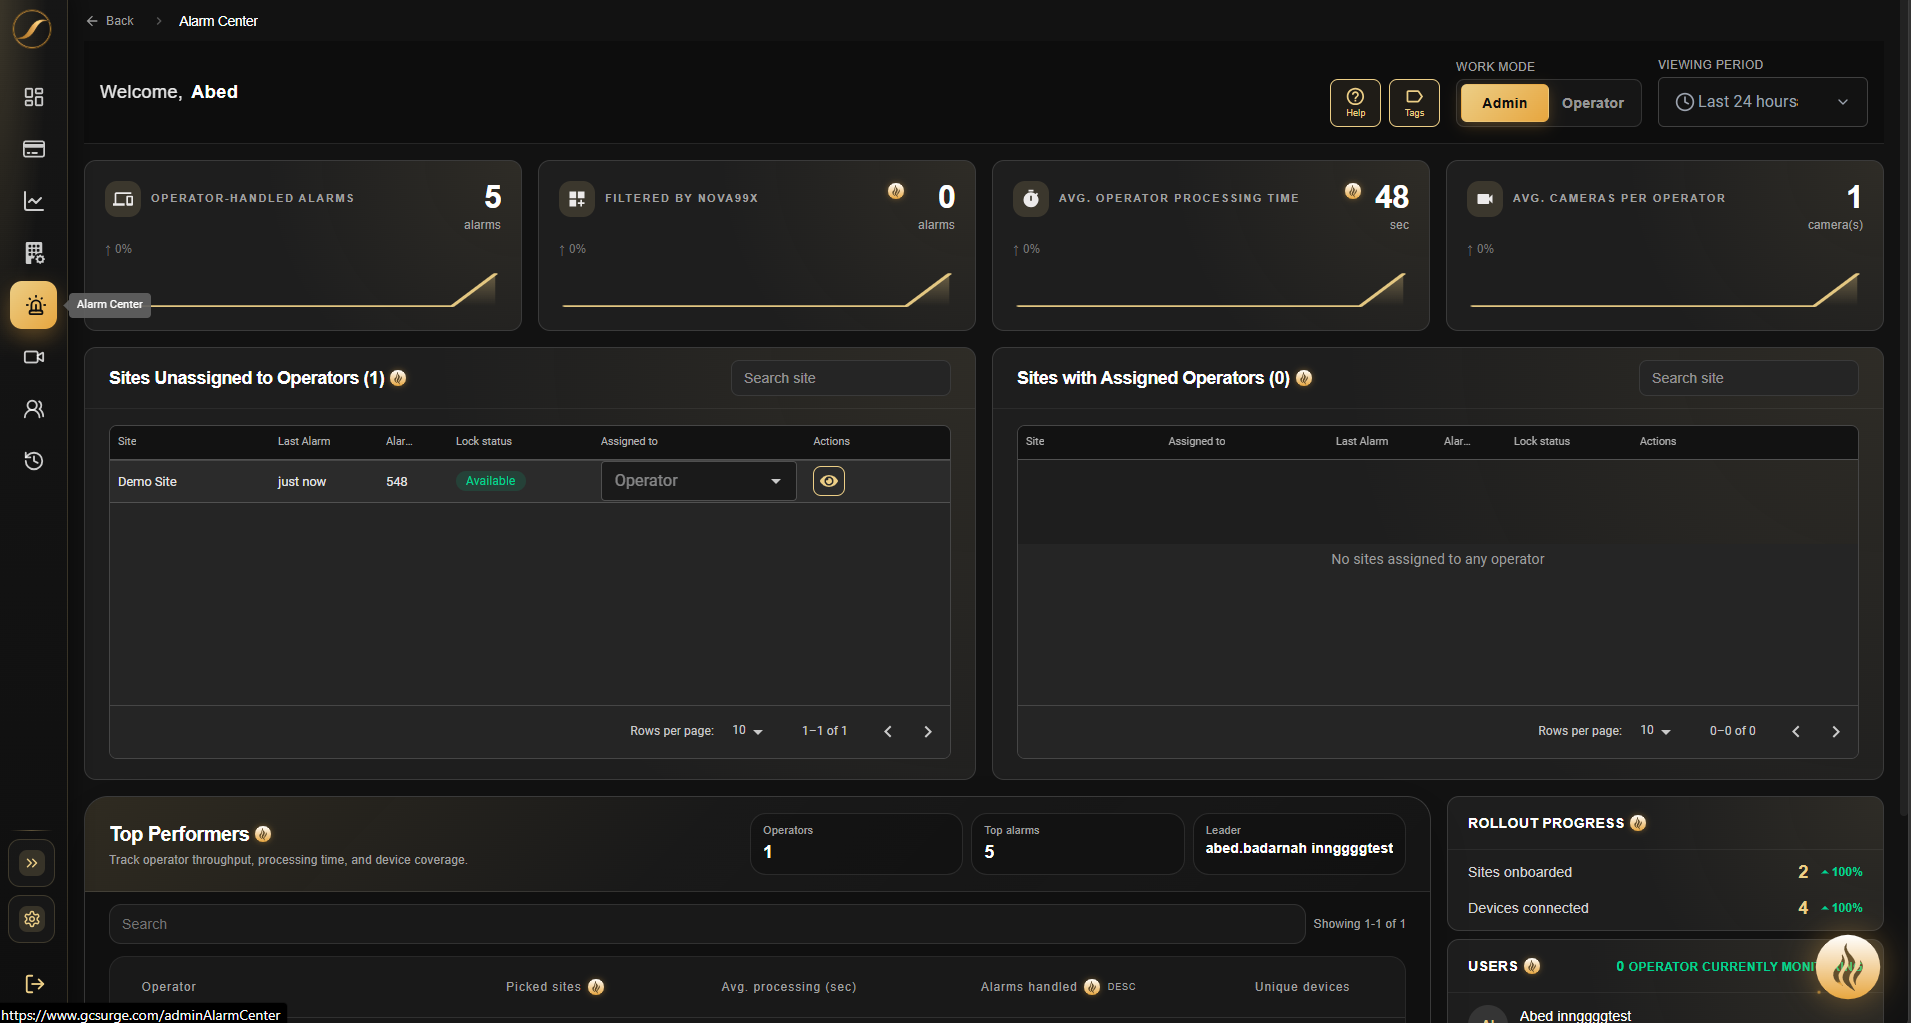This screenshot has height=1023, width=1911.
Task: View Demo Site with the eye button
Action: 829,481
